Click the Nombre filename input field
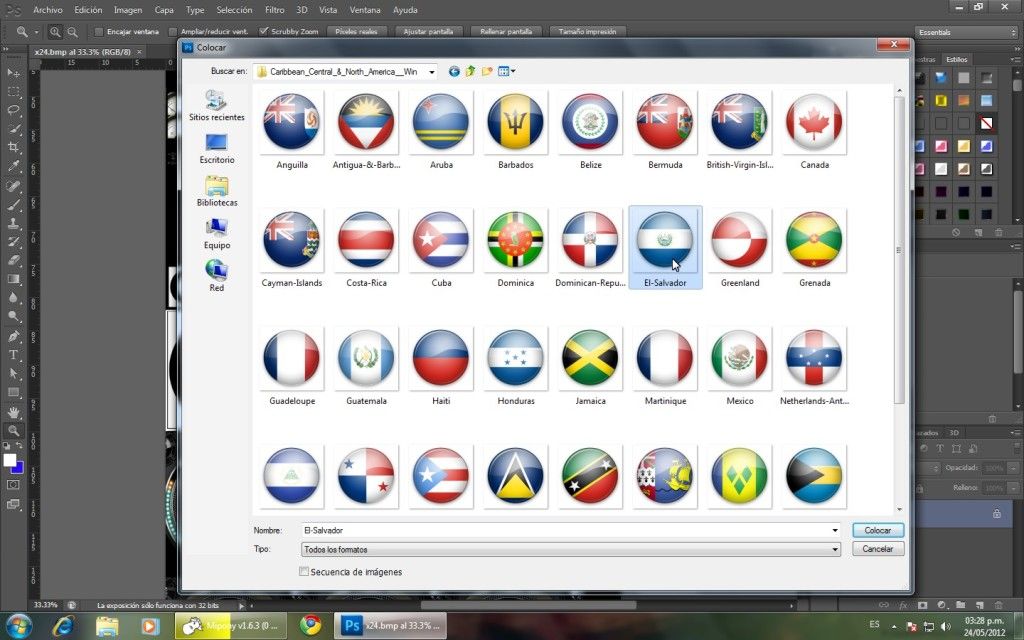 click(x=565, y=530)
